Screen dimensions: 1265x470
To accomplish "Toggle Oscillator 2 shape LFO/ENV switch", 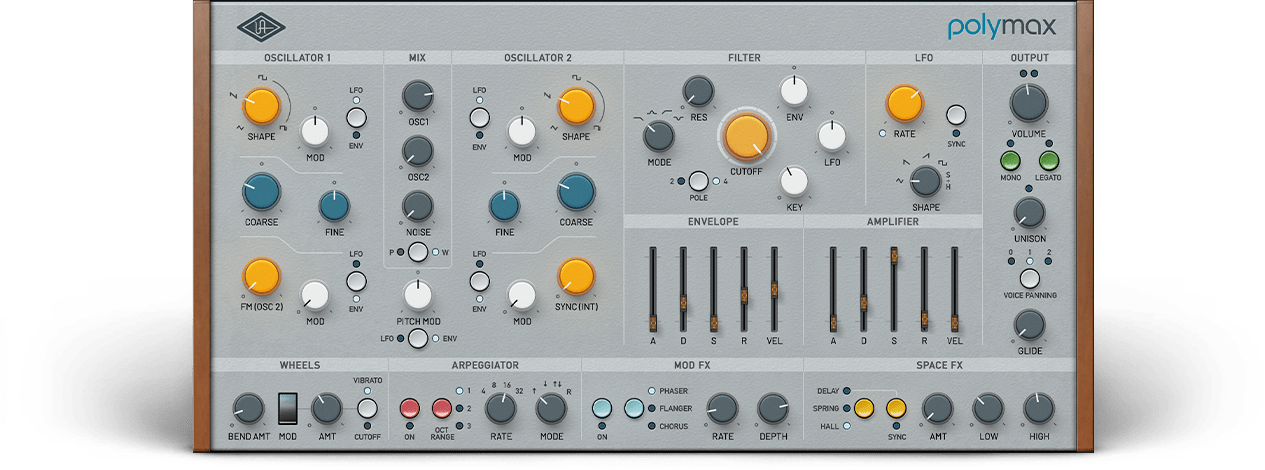I will click(480, 118).
